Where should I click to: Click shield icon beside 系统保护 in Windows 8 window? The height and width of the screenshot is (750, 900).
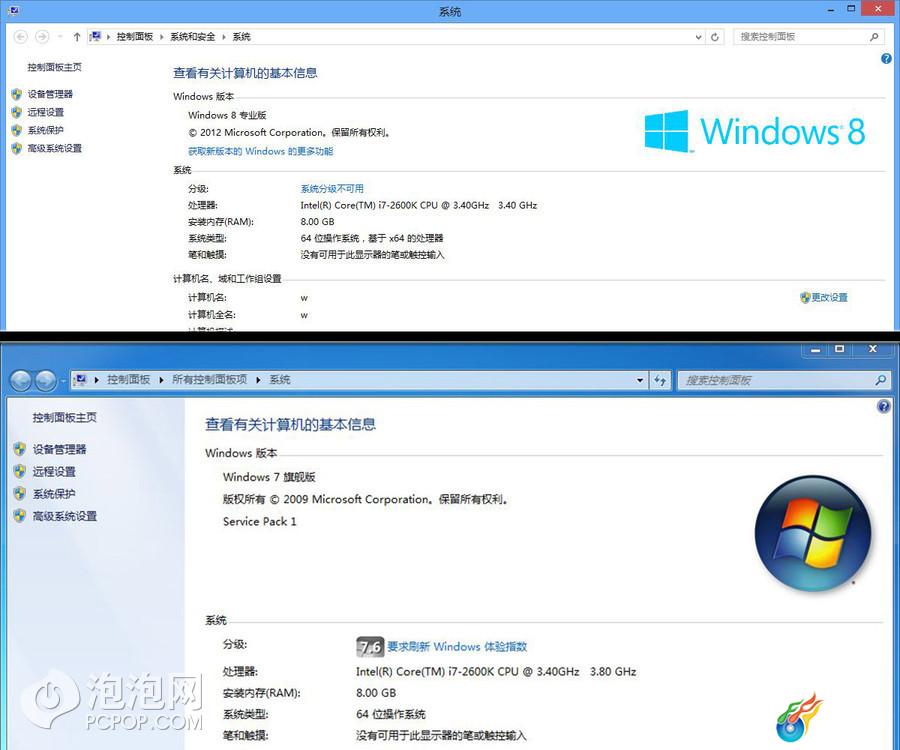pyautogui.click(x=17, y=130)
